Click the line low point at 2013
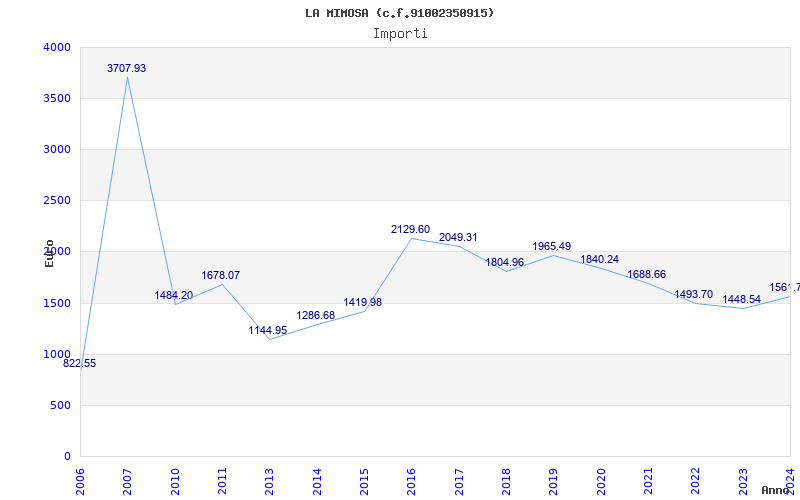The image size is (800, 500). coord(269,339)
